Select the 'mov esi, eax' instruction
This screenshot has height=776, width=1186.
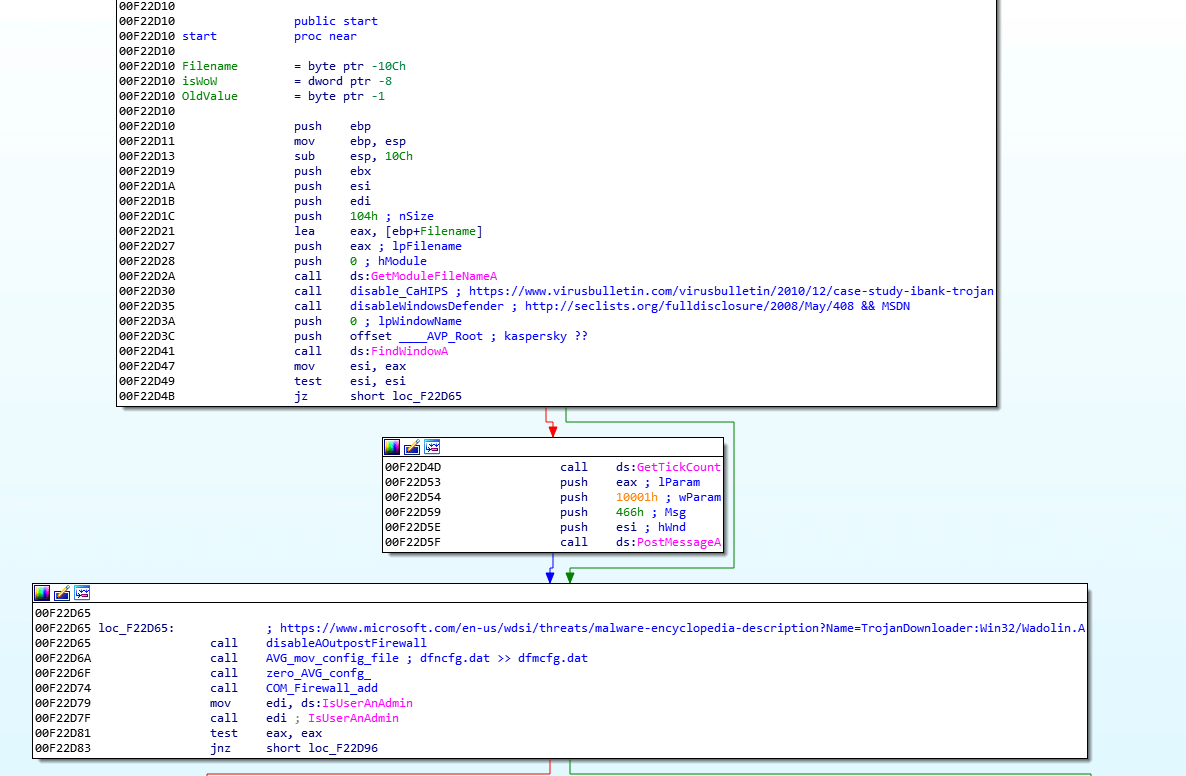349,366
